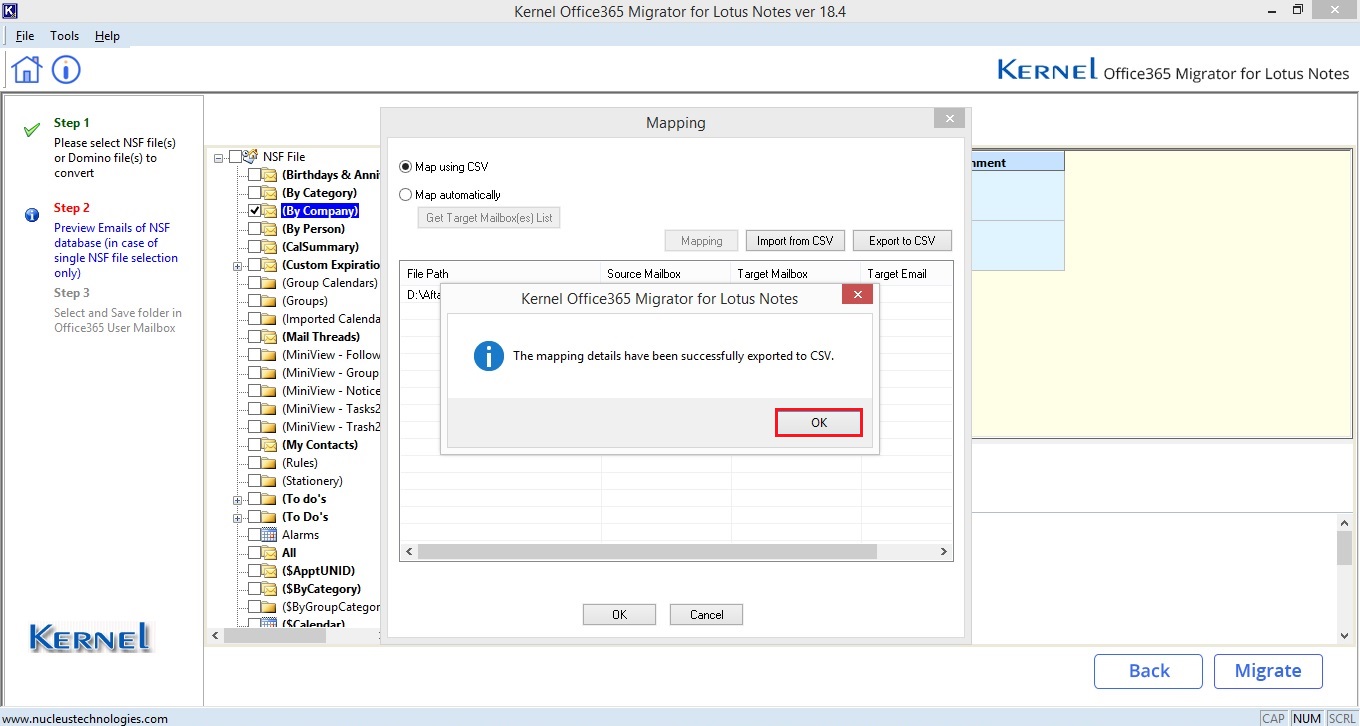The image size is (1360, 726).
Task: Click the Alarms calendar icon
Action: click(x=270, y=535)
